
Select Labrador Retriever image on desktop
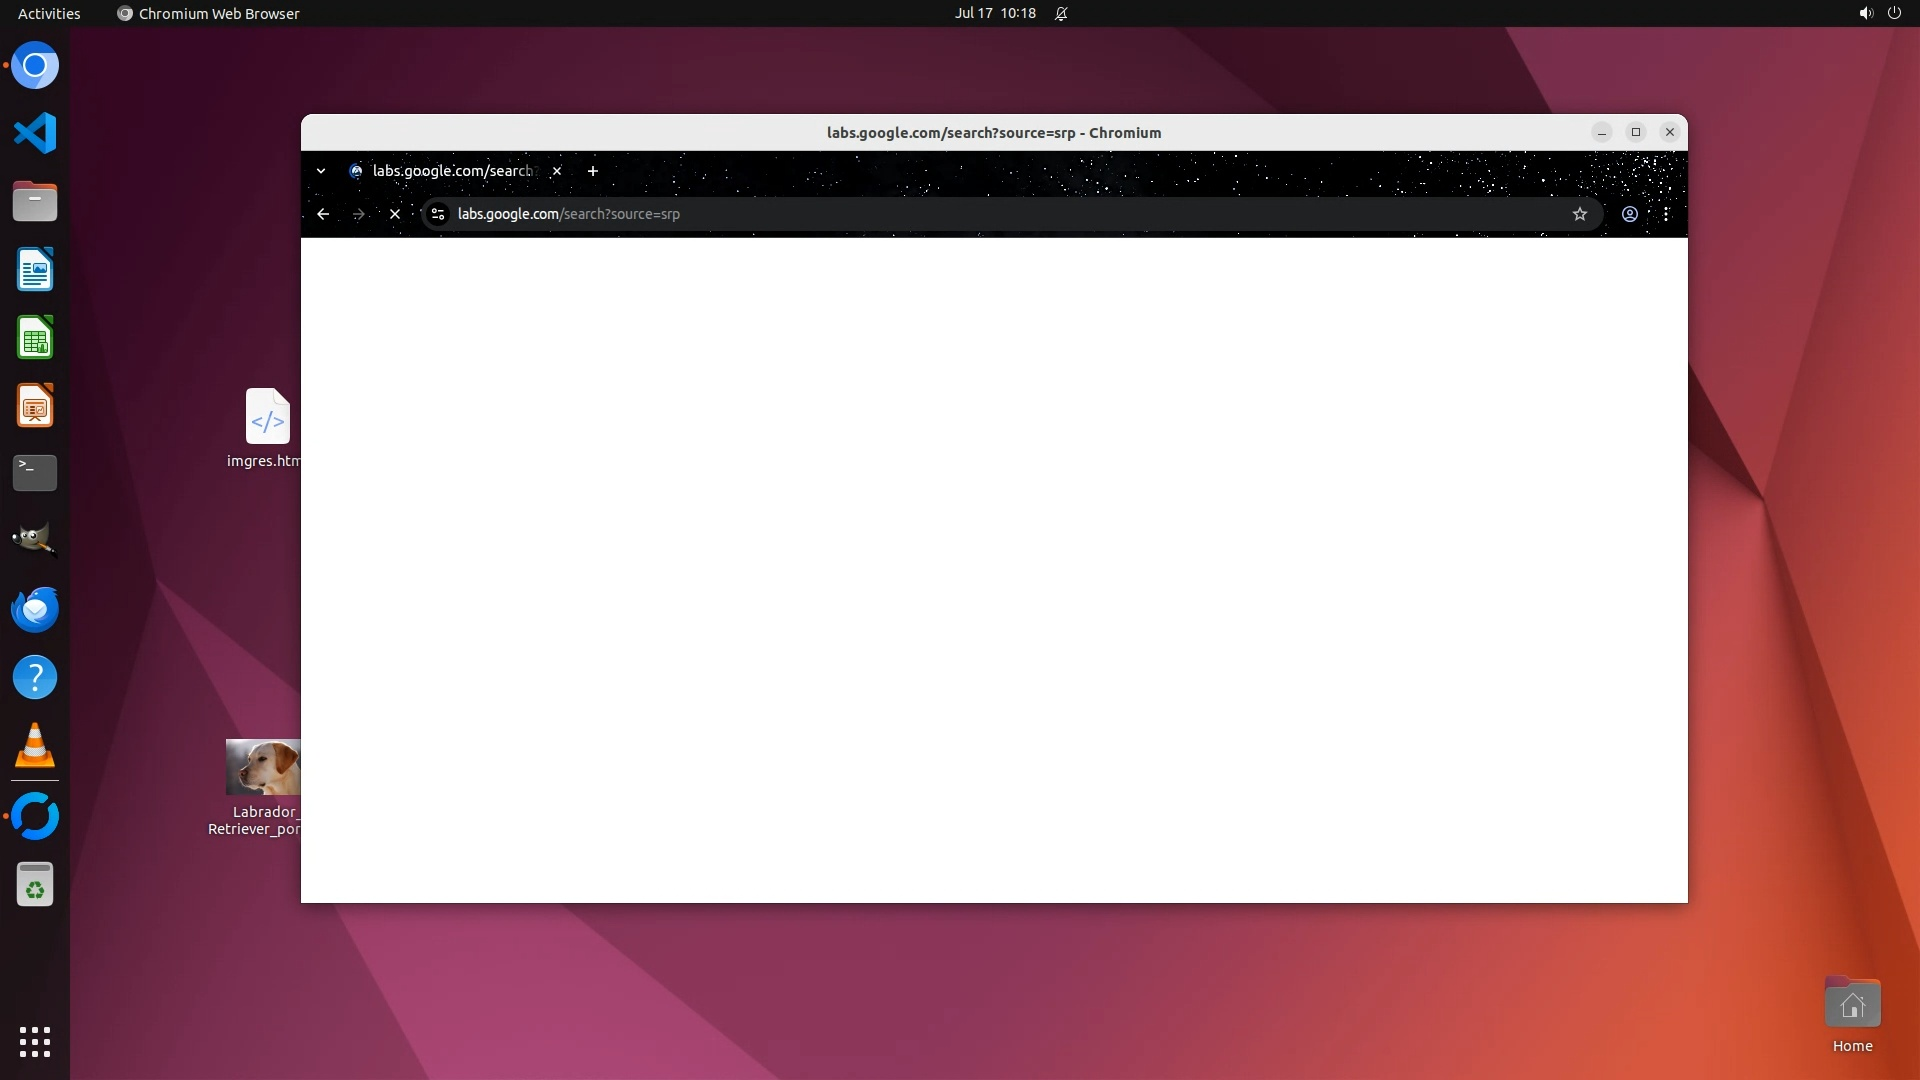pos(263,767)
